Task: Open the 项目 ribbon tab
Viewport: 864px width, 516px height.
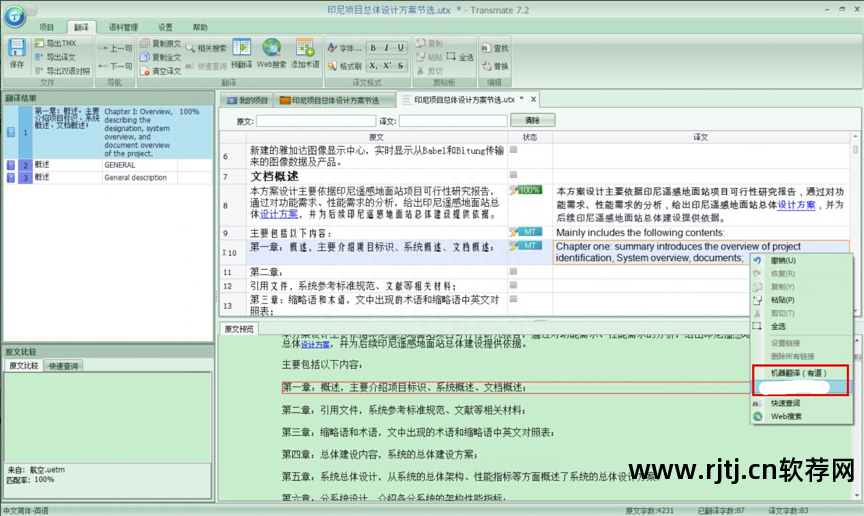Action: [47, 27]
